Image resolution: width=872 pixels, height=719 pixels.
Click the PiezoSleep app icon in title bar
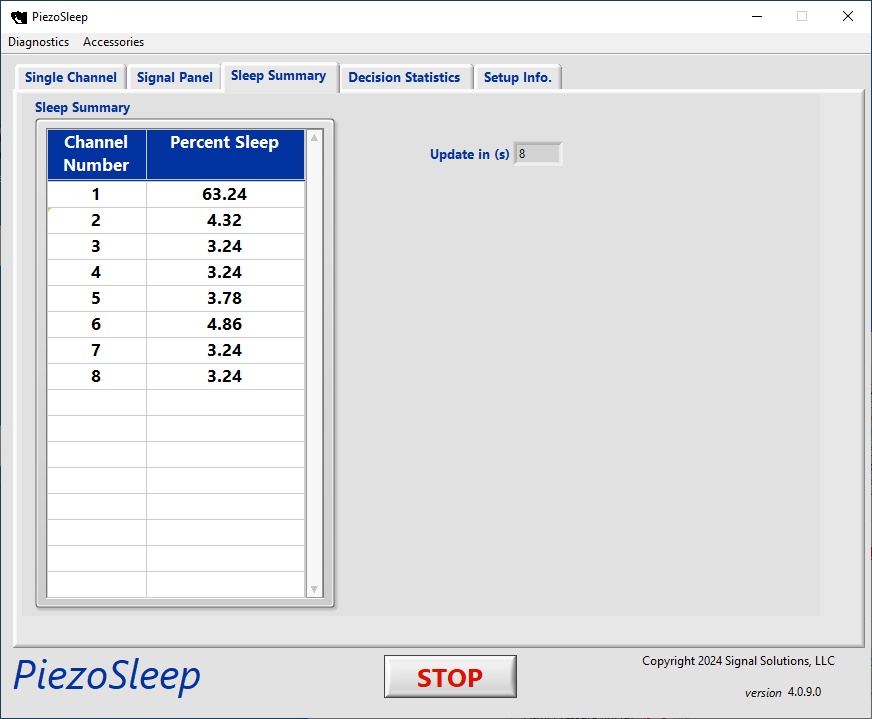coord(18,17)
